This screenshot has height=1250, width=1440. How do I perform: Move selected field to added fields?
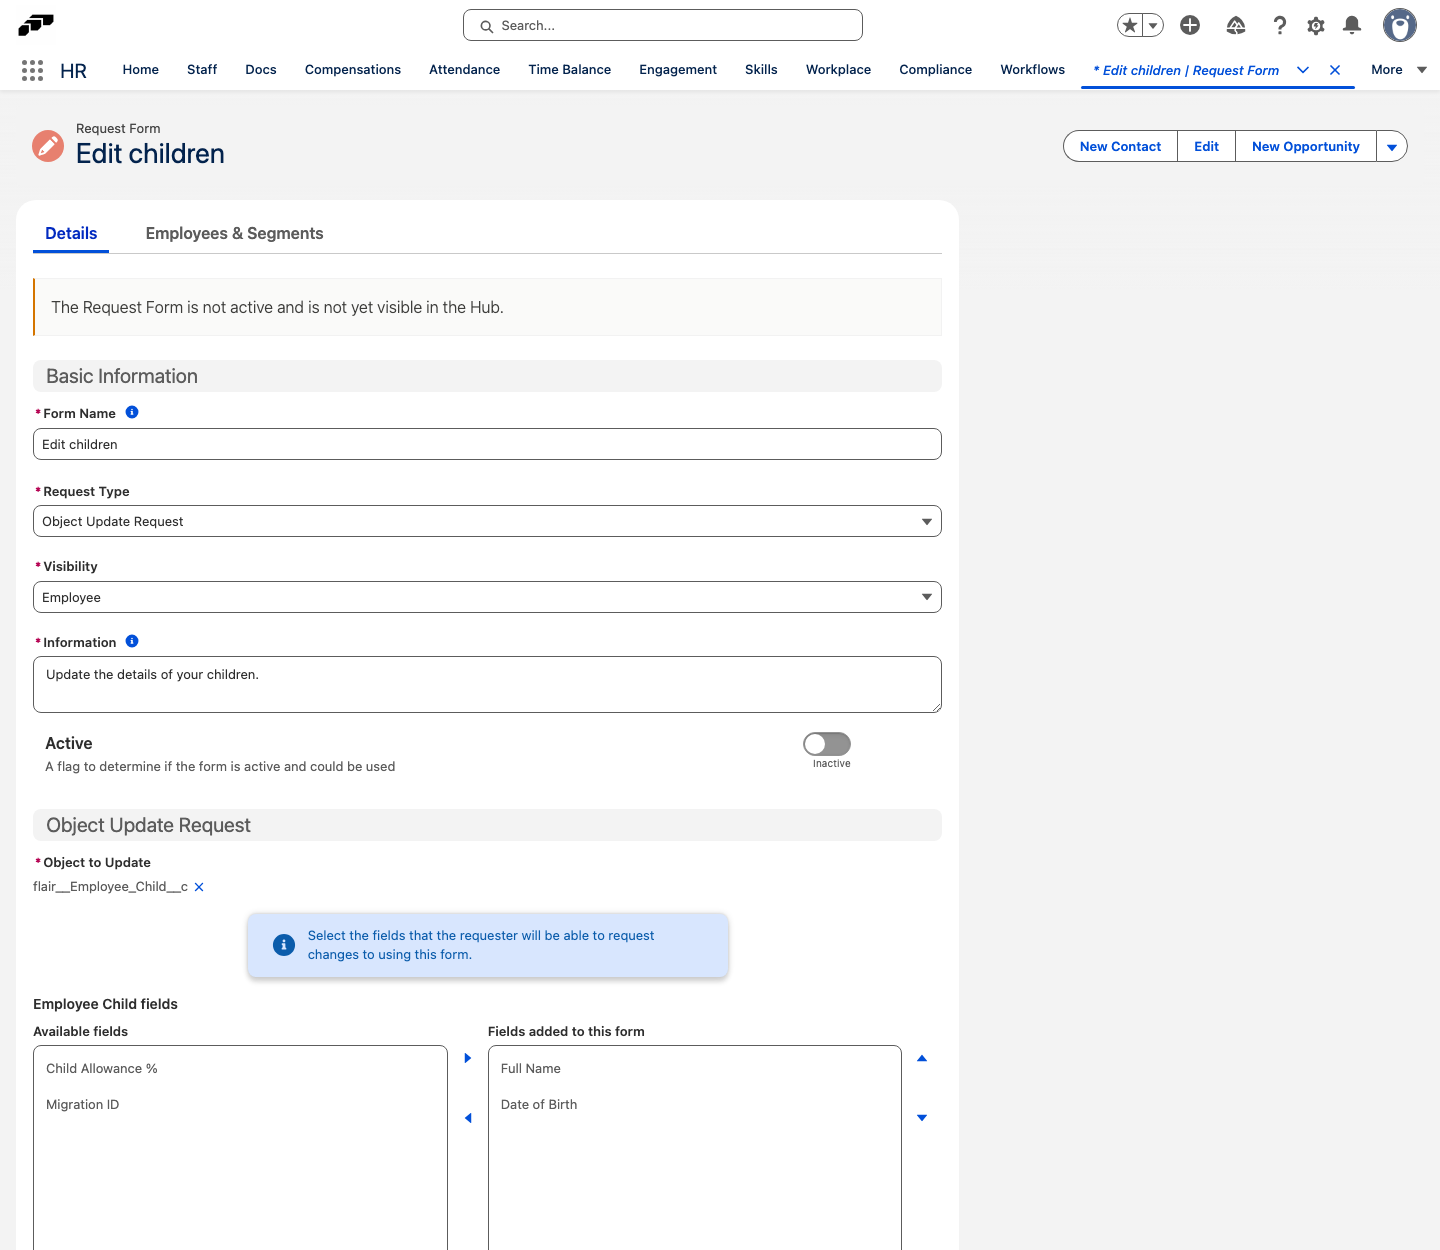[x=467, y=1058]
